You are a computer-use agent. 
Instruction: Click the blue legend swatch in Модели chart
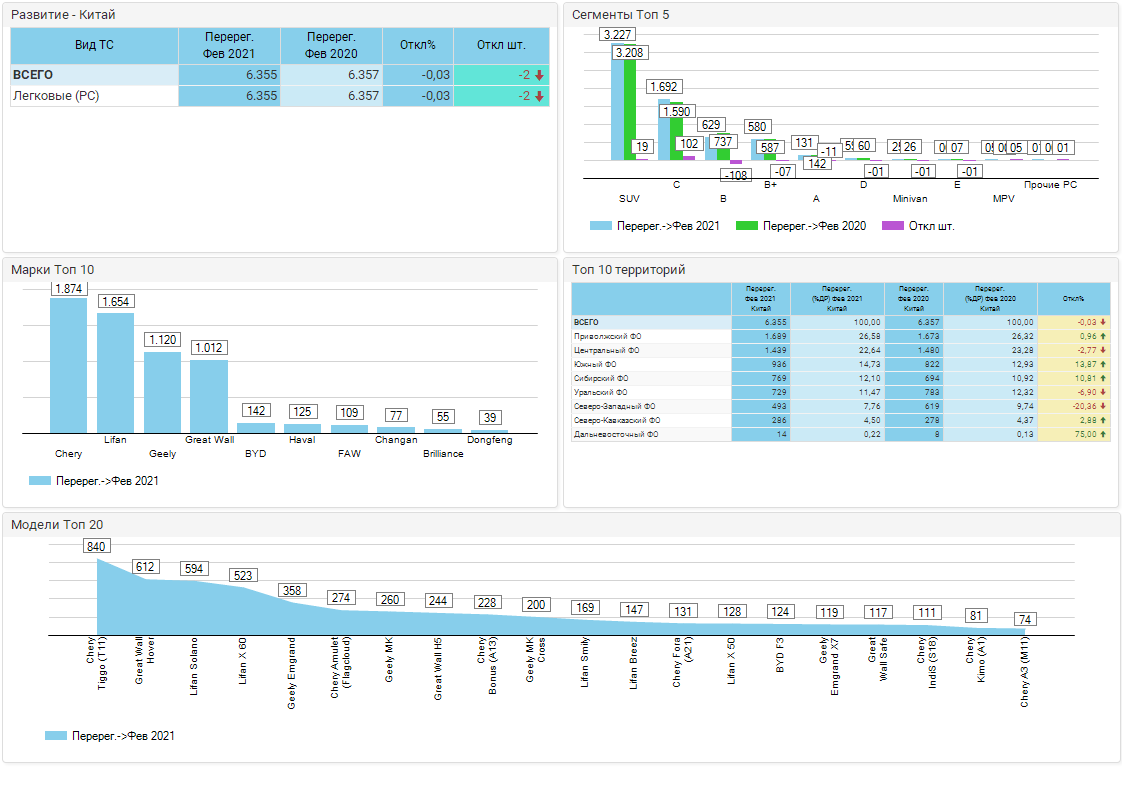(x=56, y=736)
